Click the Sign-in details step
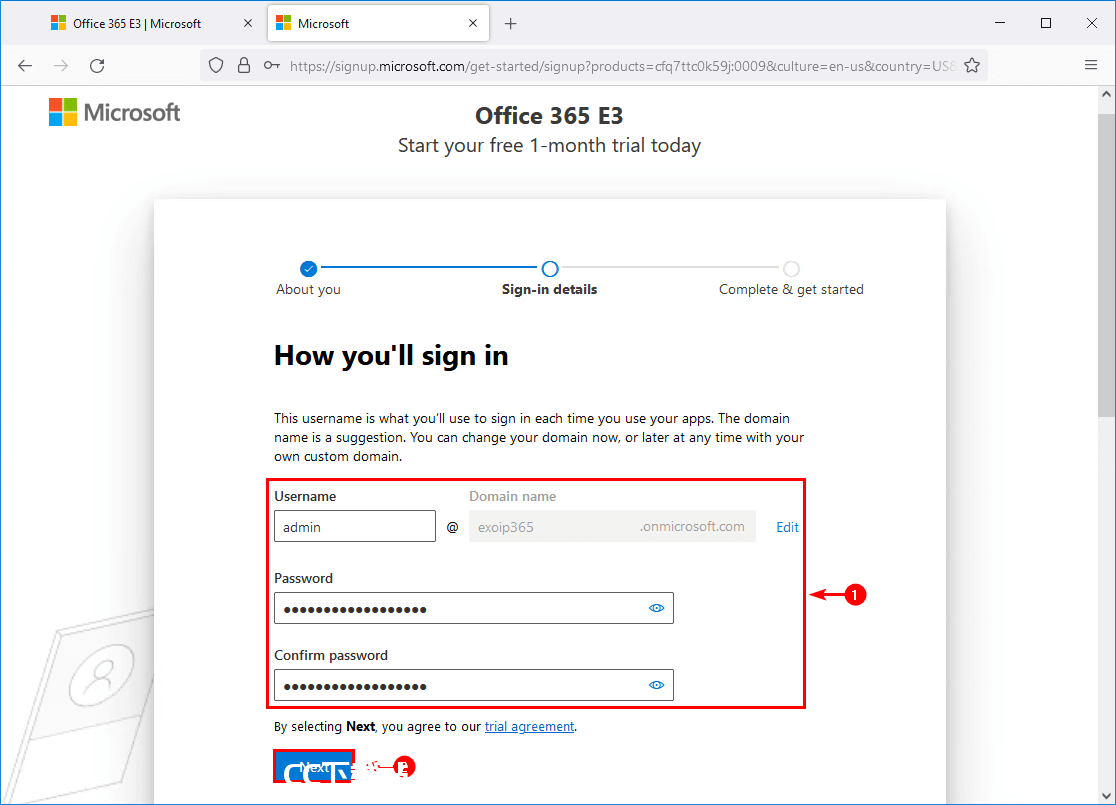The width and height of the screenshot is (1116, 805). [549, 278]
